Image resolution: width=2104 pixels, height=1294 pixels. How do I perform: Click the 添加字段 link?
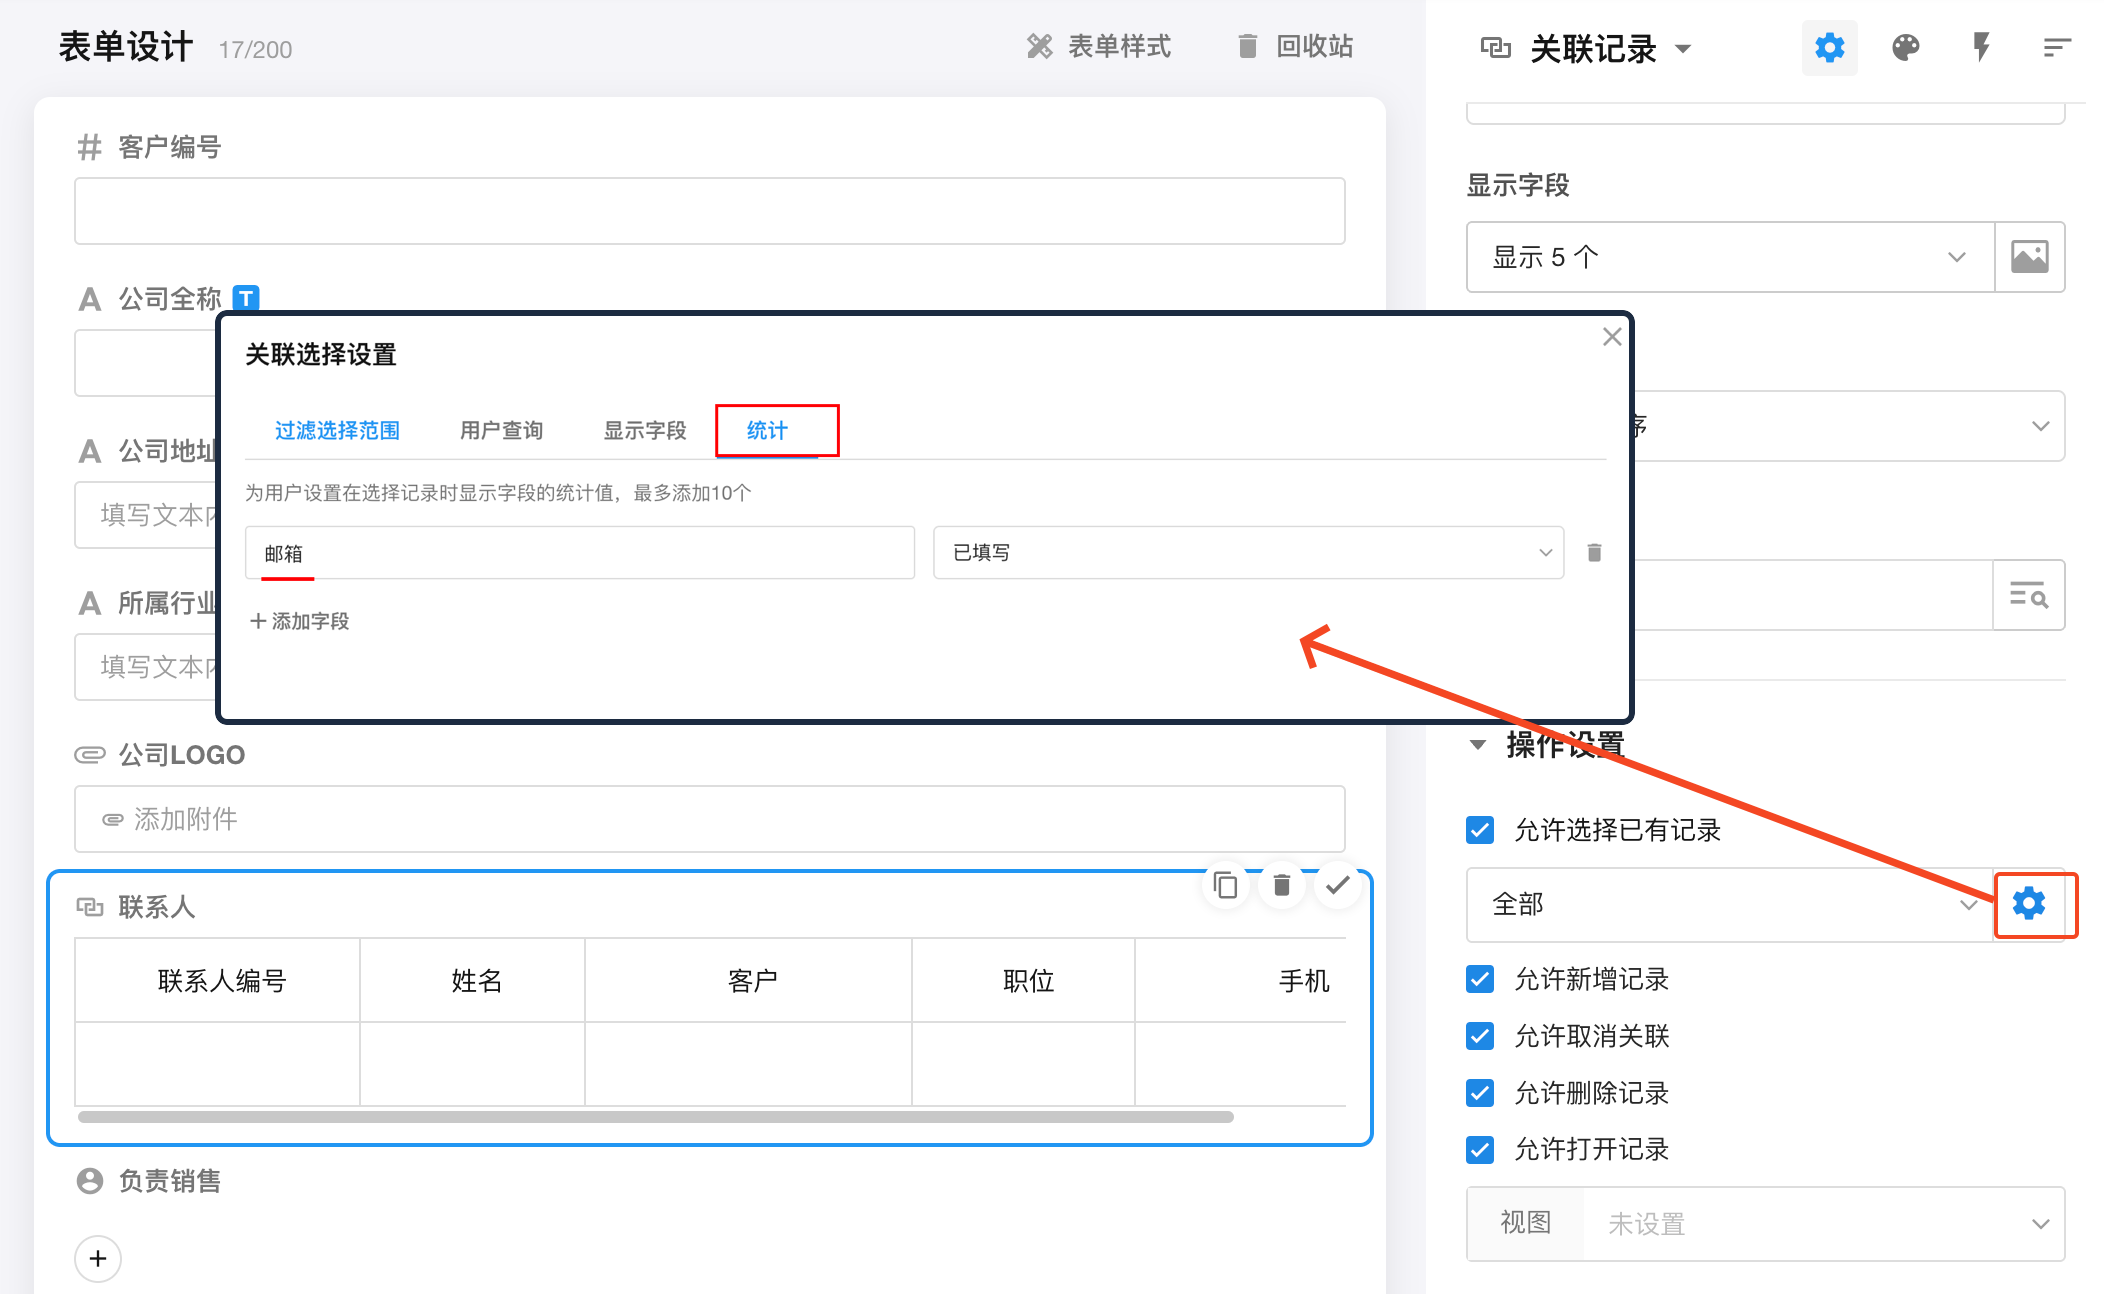coord(300,621)
